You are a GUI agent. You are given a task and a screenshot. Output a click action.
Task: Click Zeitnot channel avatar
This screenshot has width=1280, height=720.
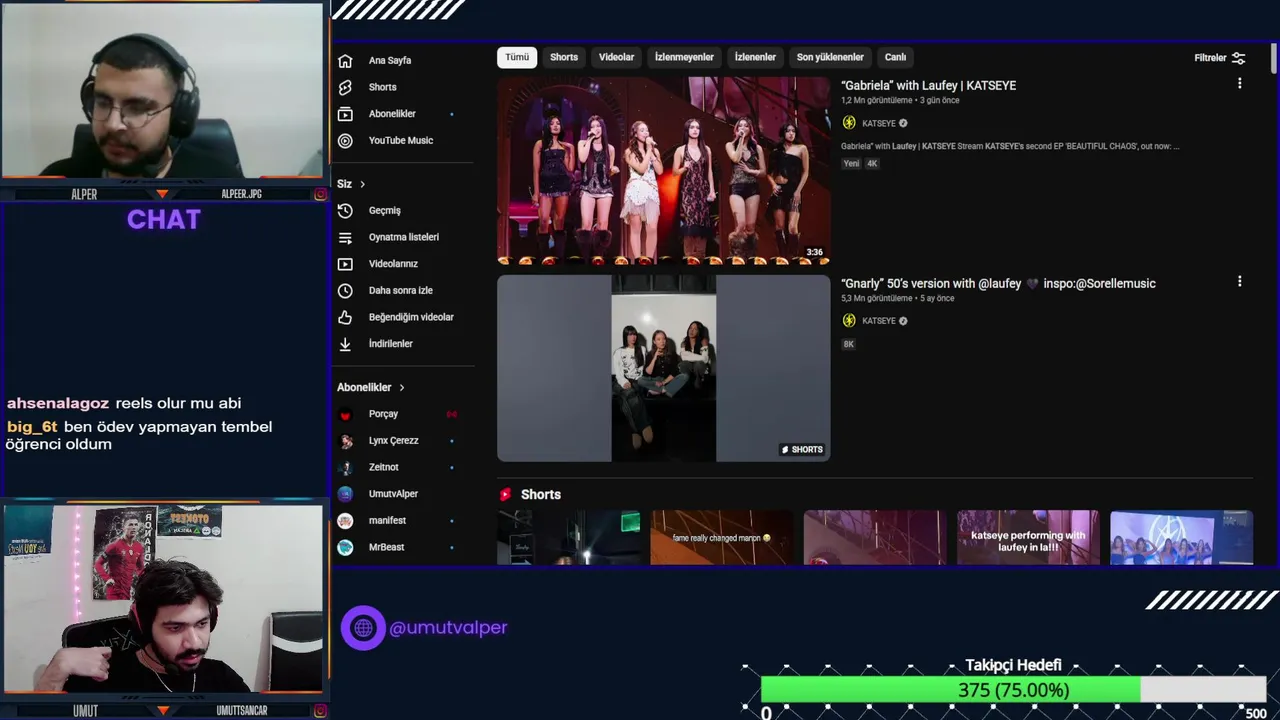click(345, 467)
